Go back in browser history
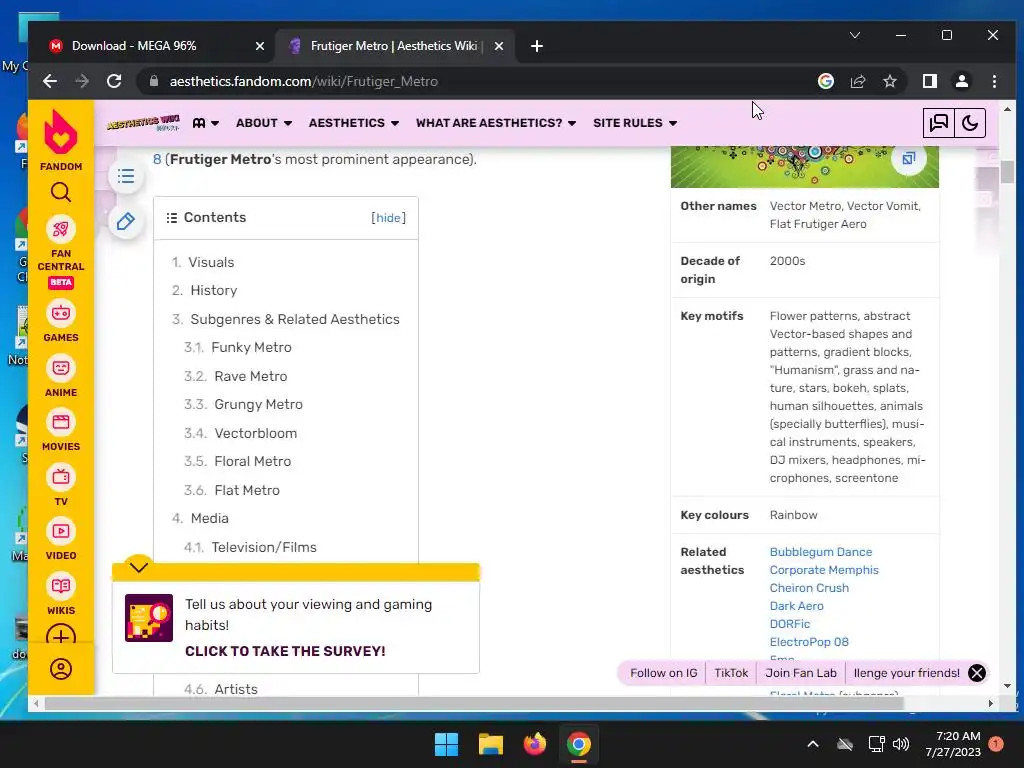1024x768 pixels. coord(50,81)
